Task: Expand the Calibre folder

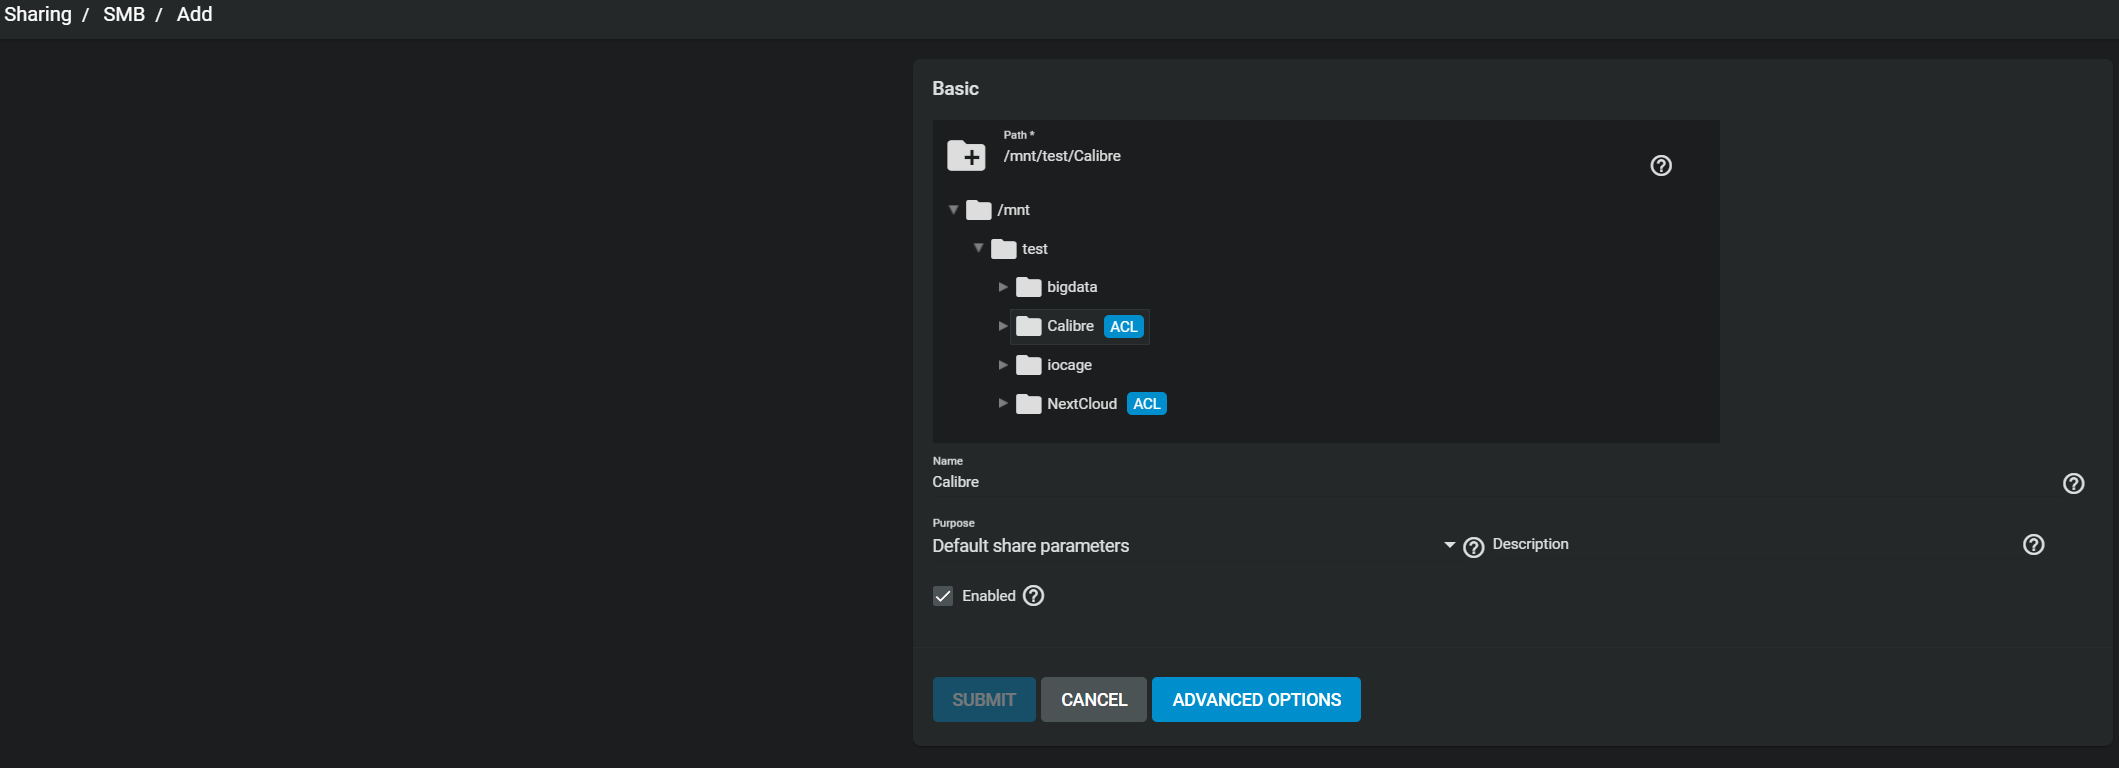Action: click(1003, 326)
